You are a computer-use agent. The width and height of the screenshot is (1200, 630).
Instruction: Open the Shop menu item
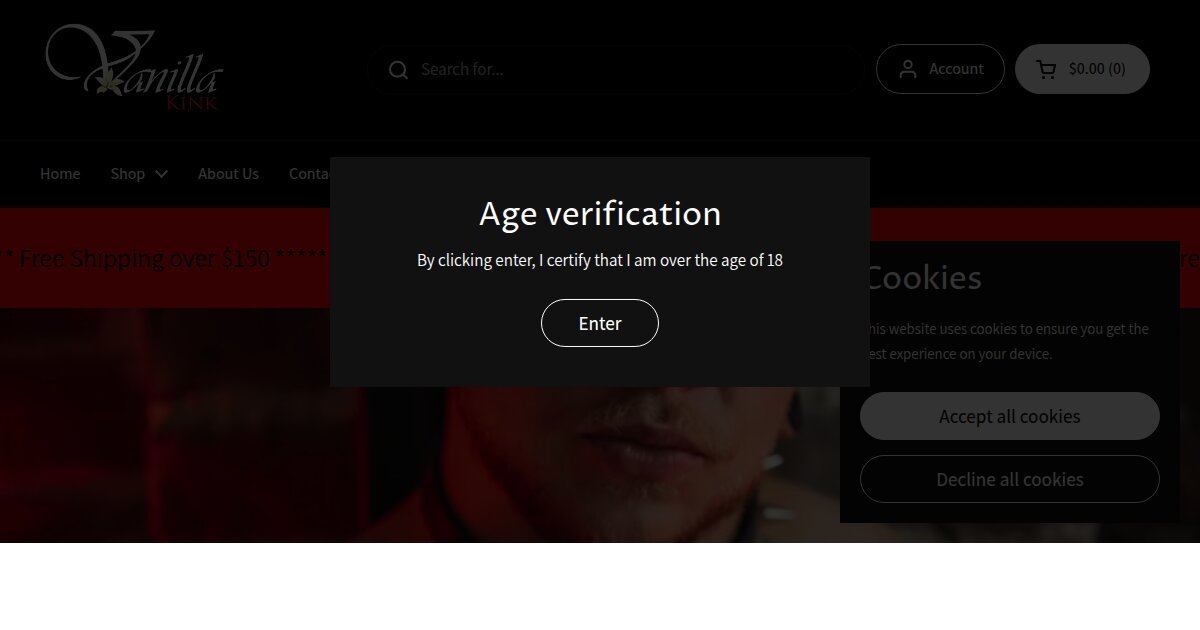click(128, 174)
